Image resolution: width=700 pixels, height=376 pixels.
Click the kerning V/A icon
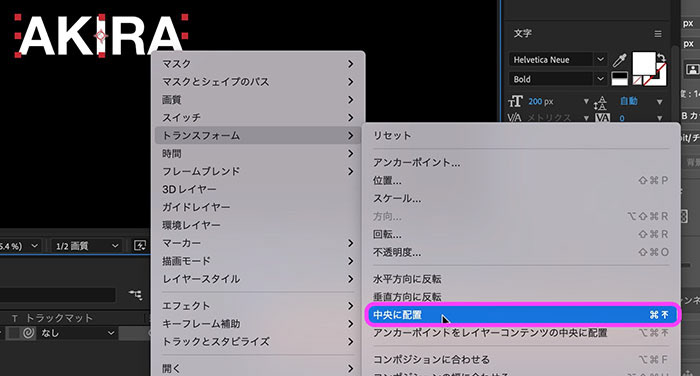(514, 118)
